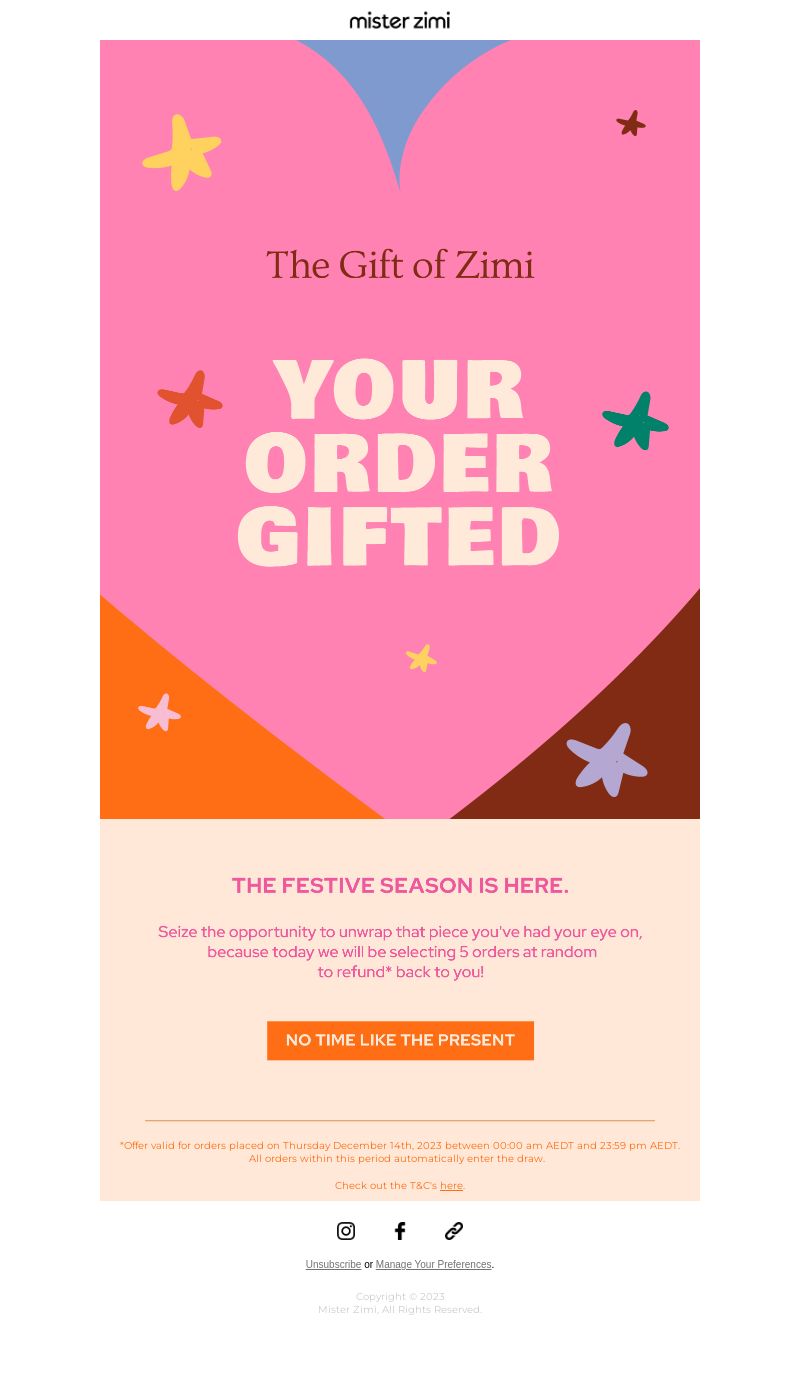This screenshot has width=800, height=1377.
Task: Click the offer validity fine print text
Action: [400, 1152]
